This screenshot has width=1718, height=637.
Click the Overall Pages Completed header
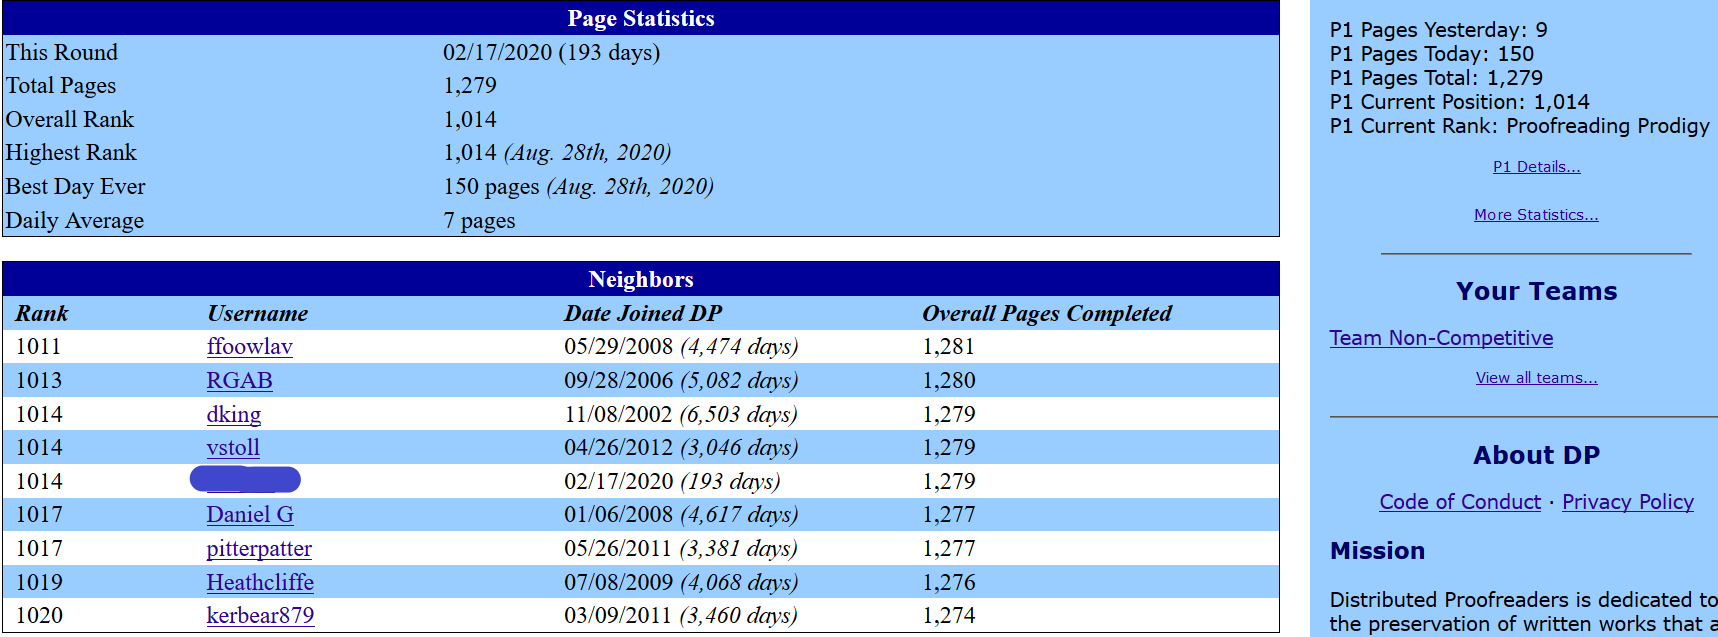pyautogui.click(x=1046, y=314)
